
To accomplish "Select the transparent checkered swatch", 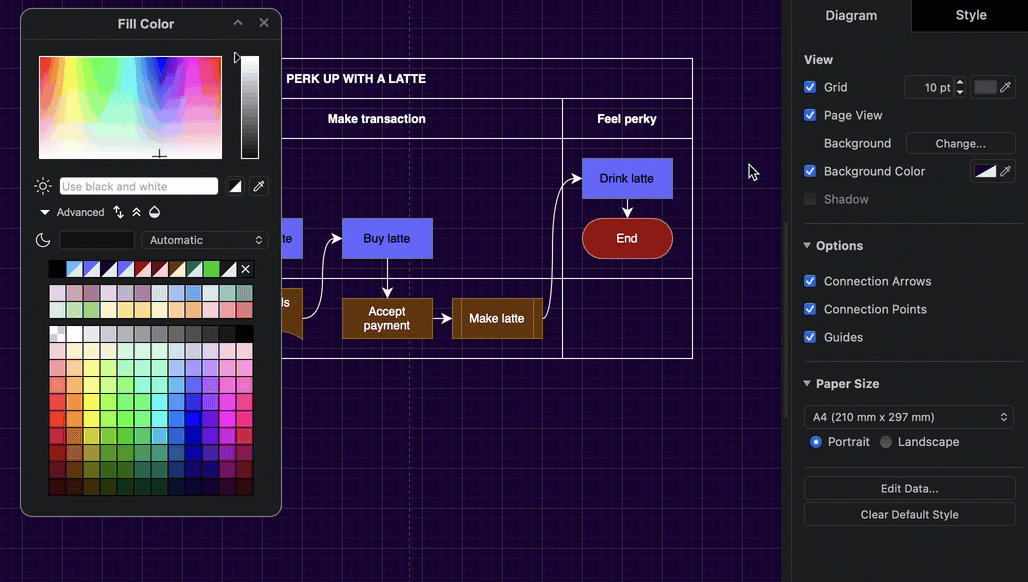I will pos(57,334).
